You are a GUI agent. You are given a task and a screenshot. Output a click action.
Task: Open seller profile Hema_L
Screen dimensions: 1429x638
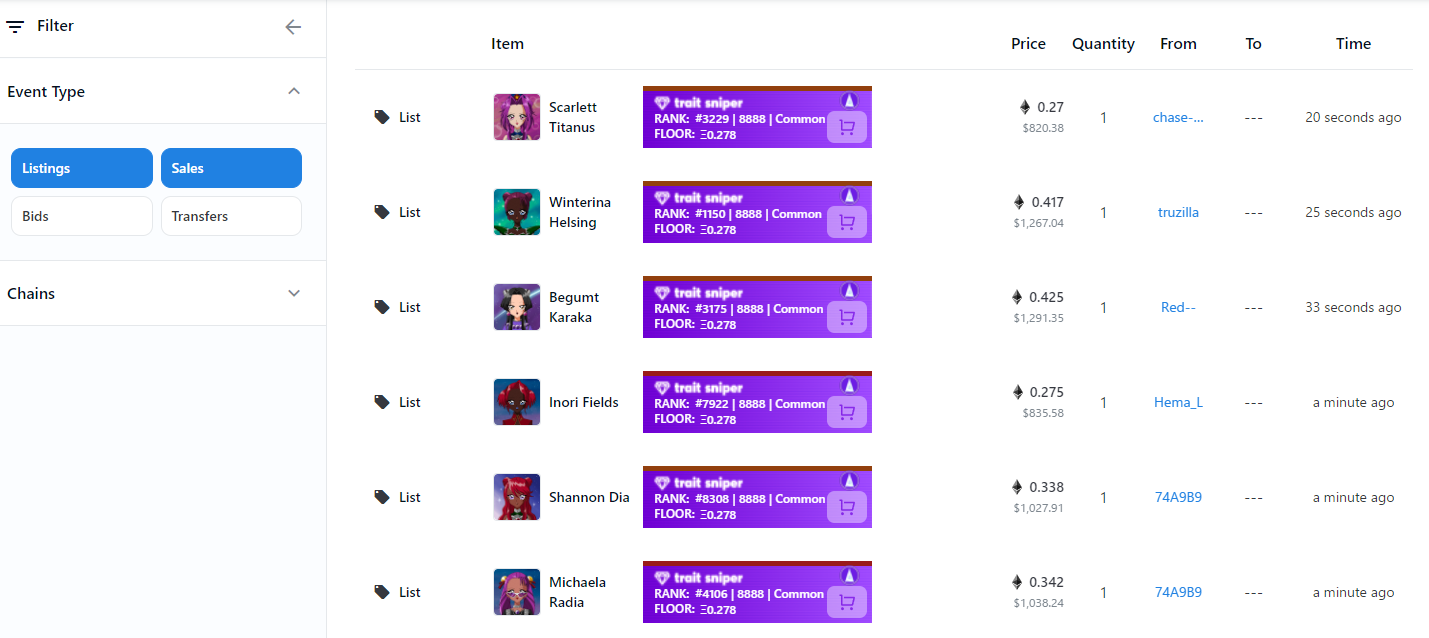1178,402
